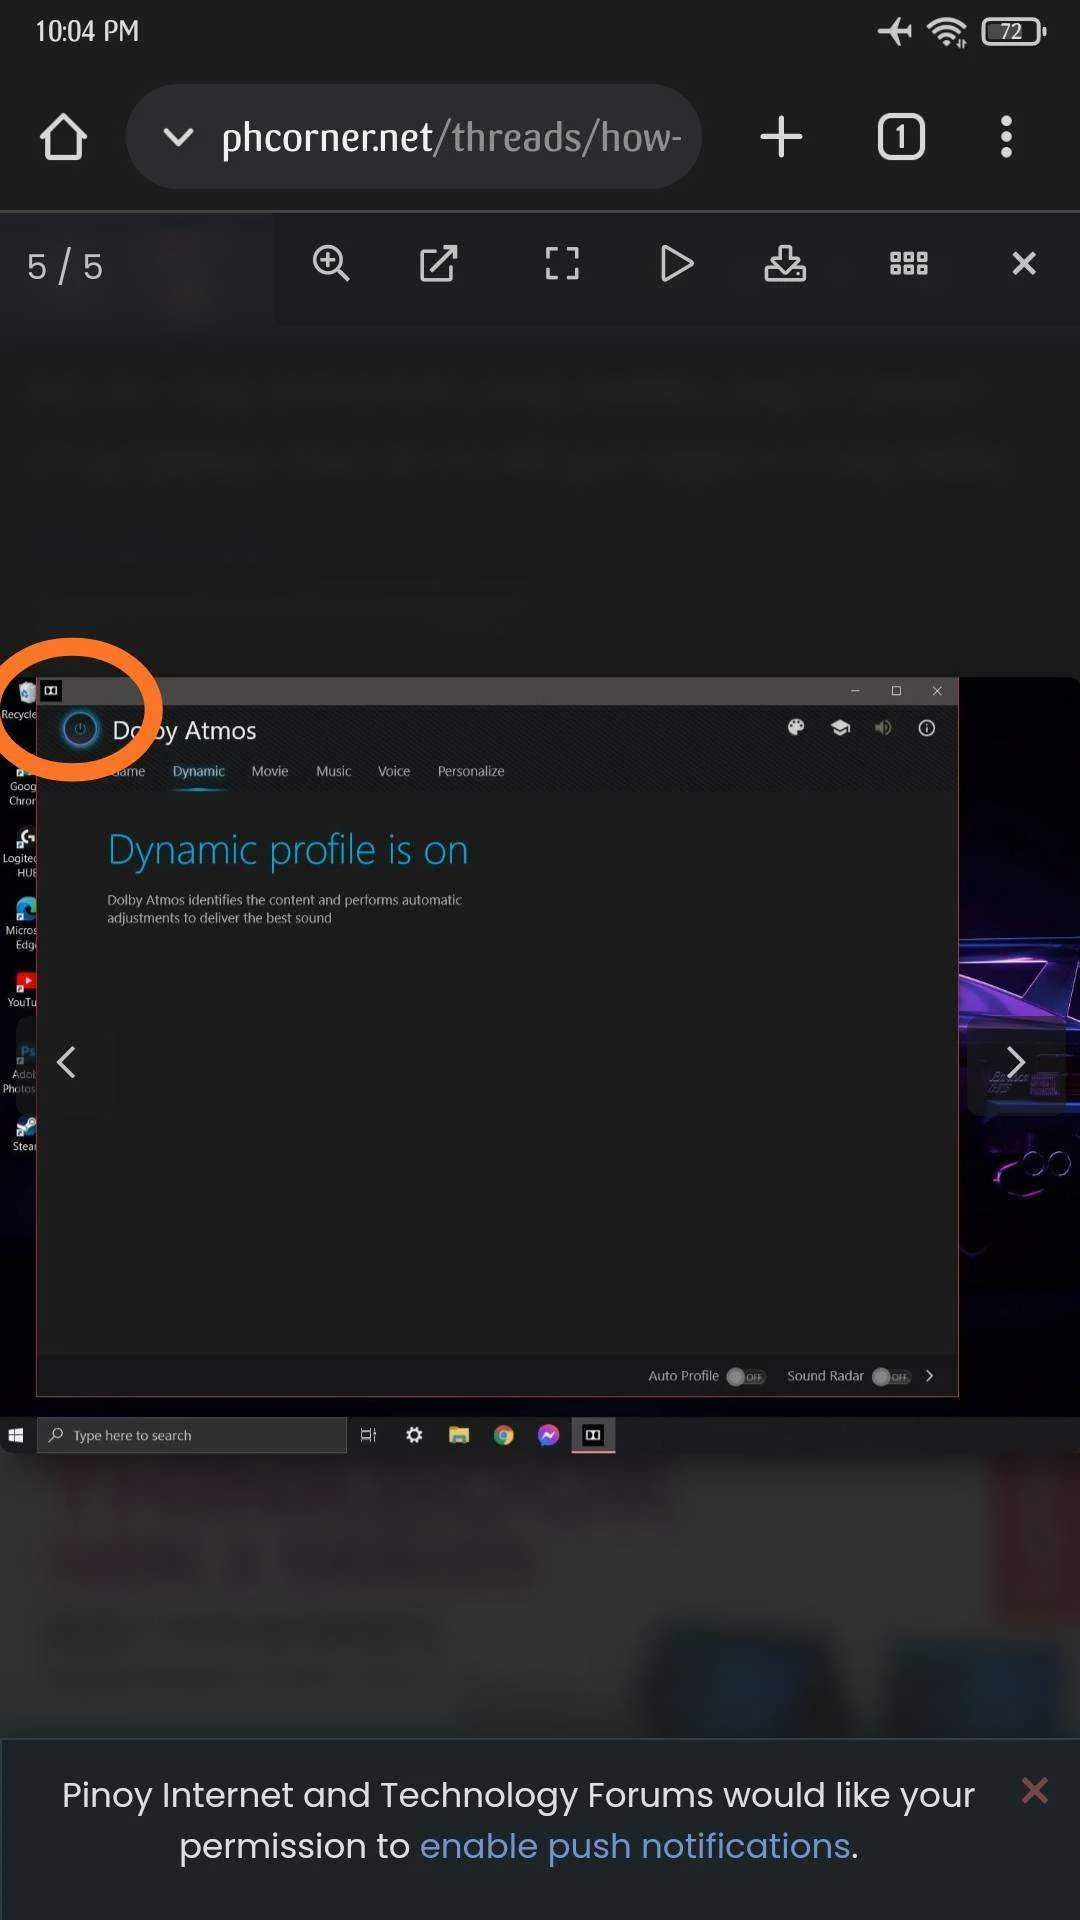Select the Personalize tab
Viewport: 1080px width, 1920px height.
point(471,771)
